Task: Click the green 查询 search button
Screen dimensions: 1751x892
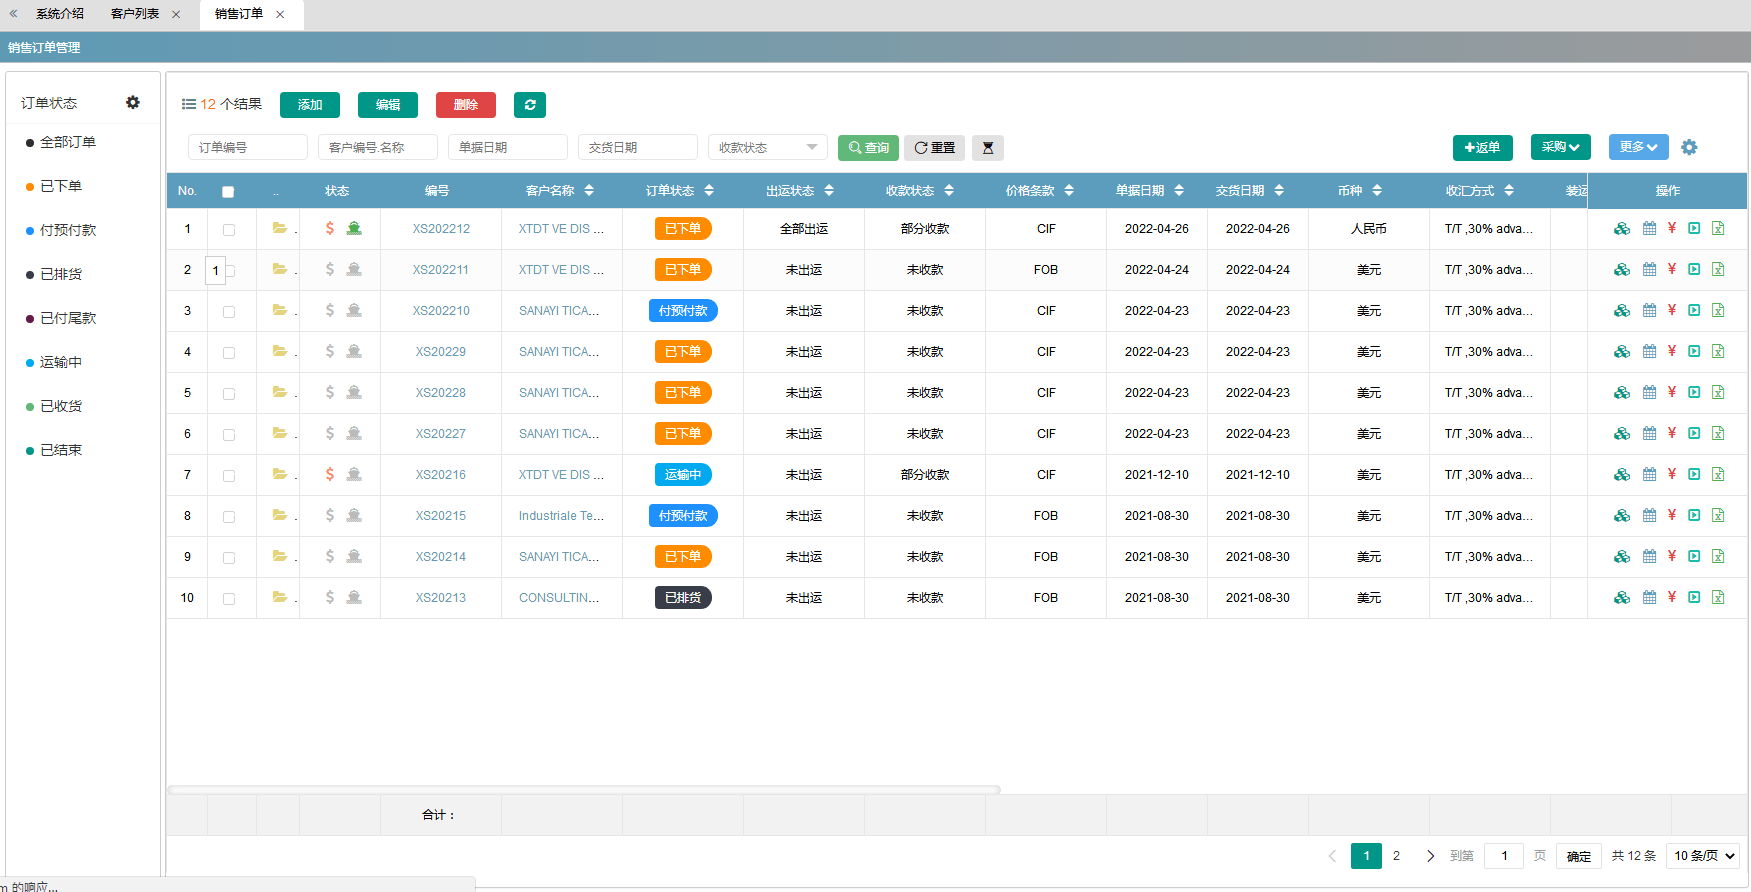Action: pyautogui.click(x=868, y=148)
